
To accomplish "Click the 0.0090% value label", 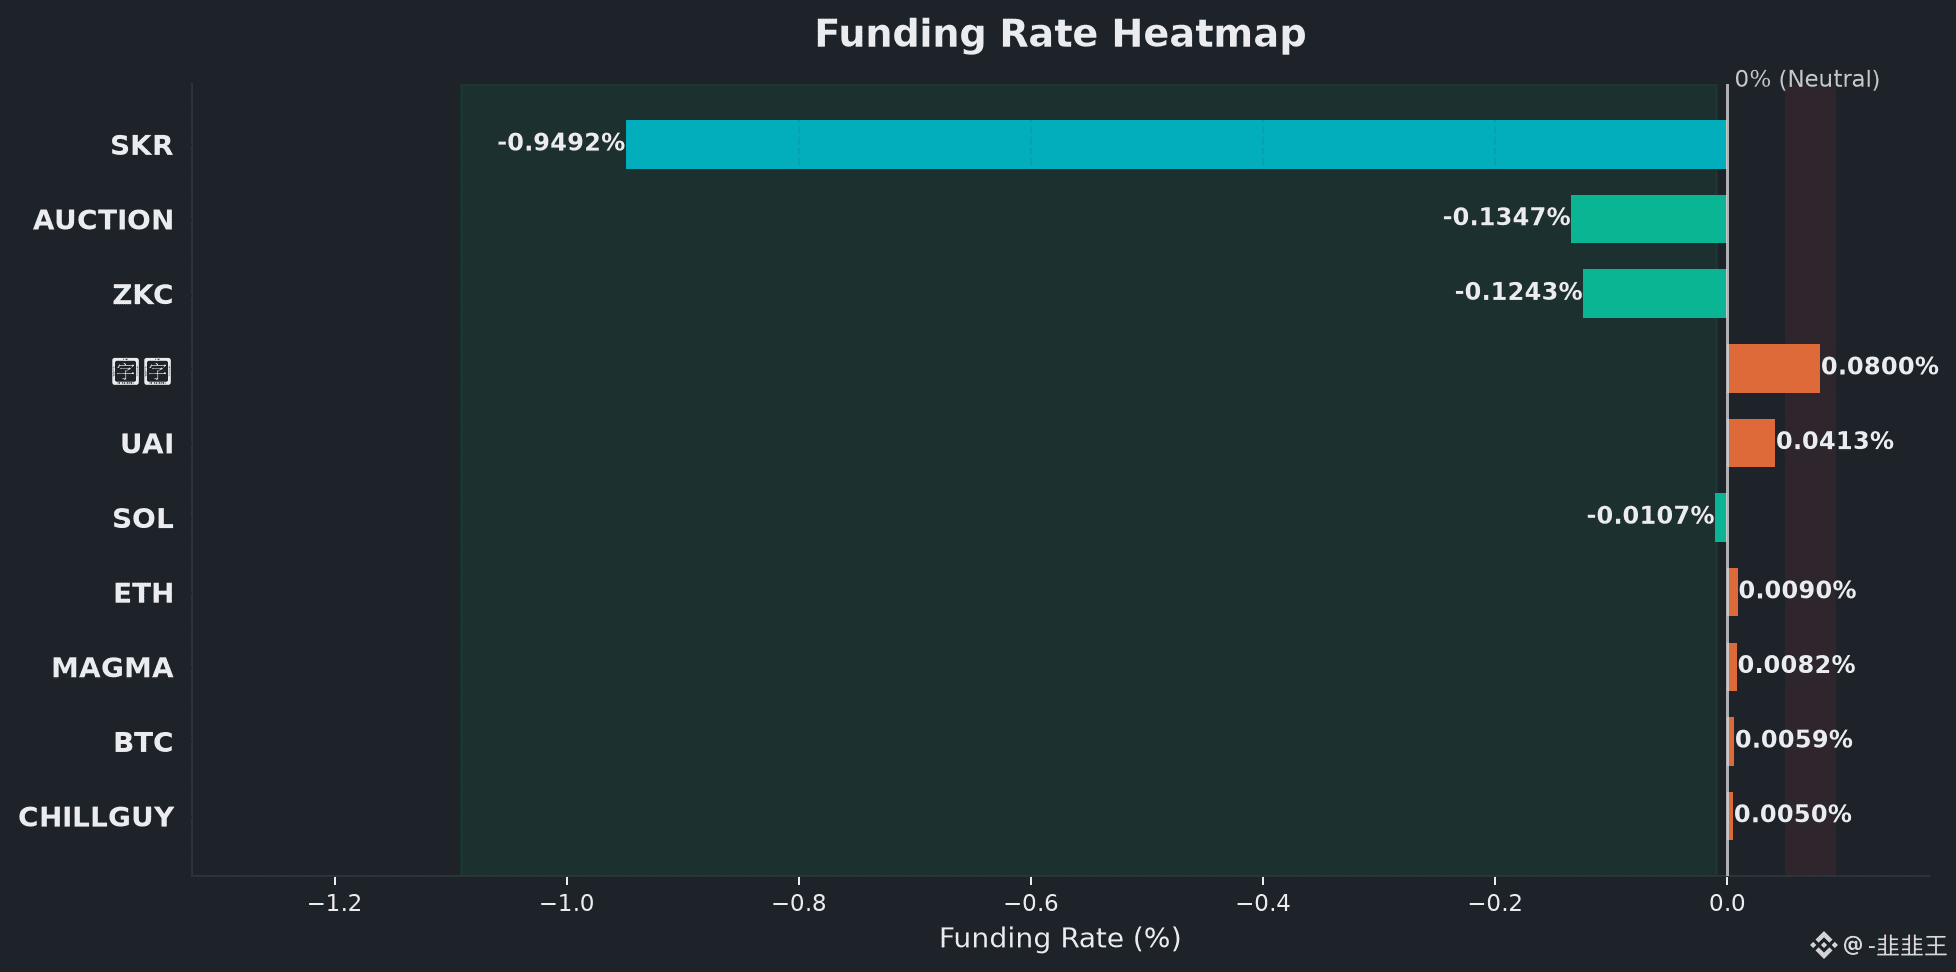I will click(x=1798, y=591).
